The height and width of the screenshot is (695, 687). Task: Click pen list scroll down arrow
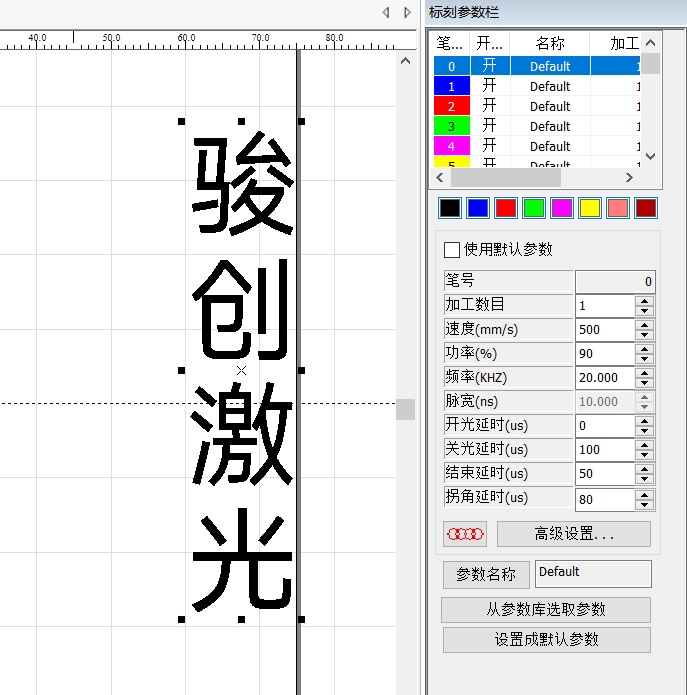coord(650,156)
